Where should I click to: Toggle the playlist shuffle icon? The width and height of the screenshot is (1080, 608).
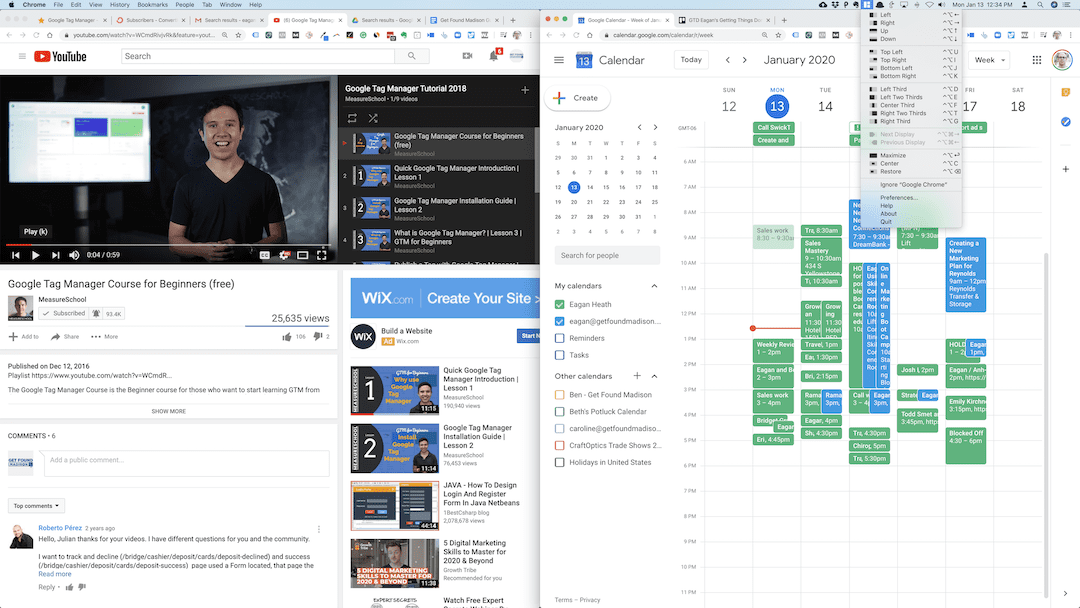tap(373, 118)
